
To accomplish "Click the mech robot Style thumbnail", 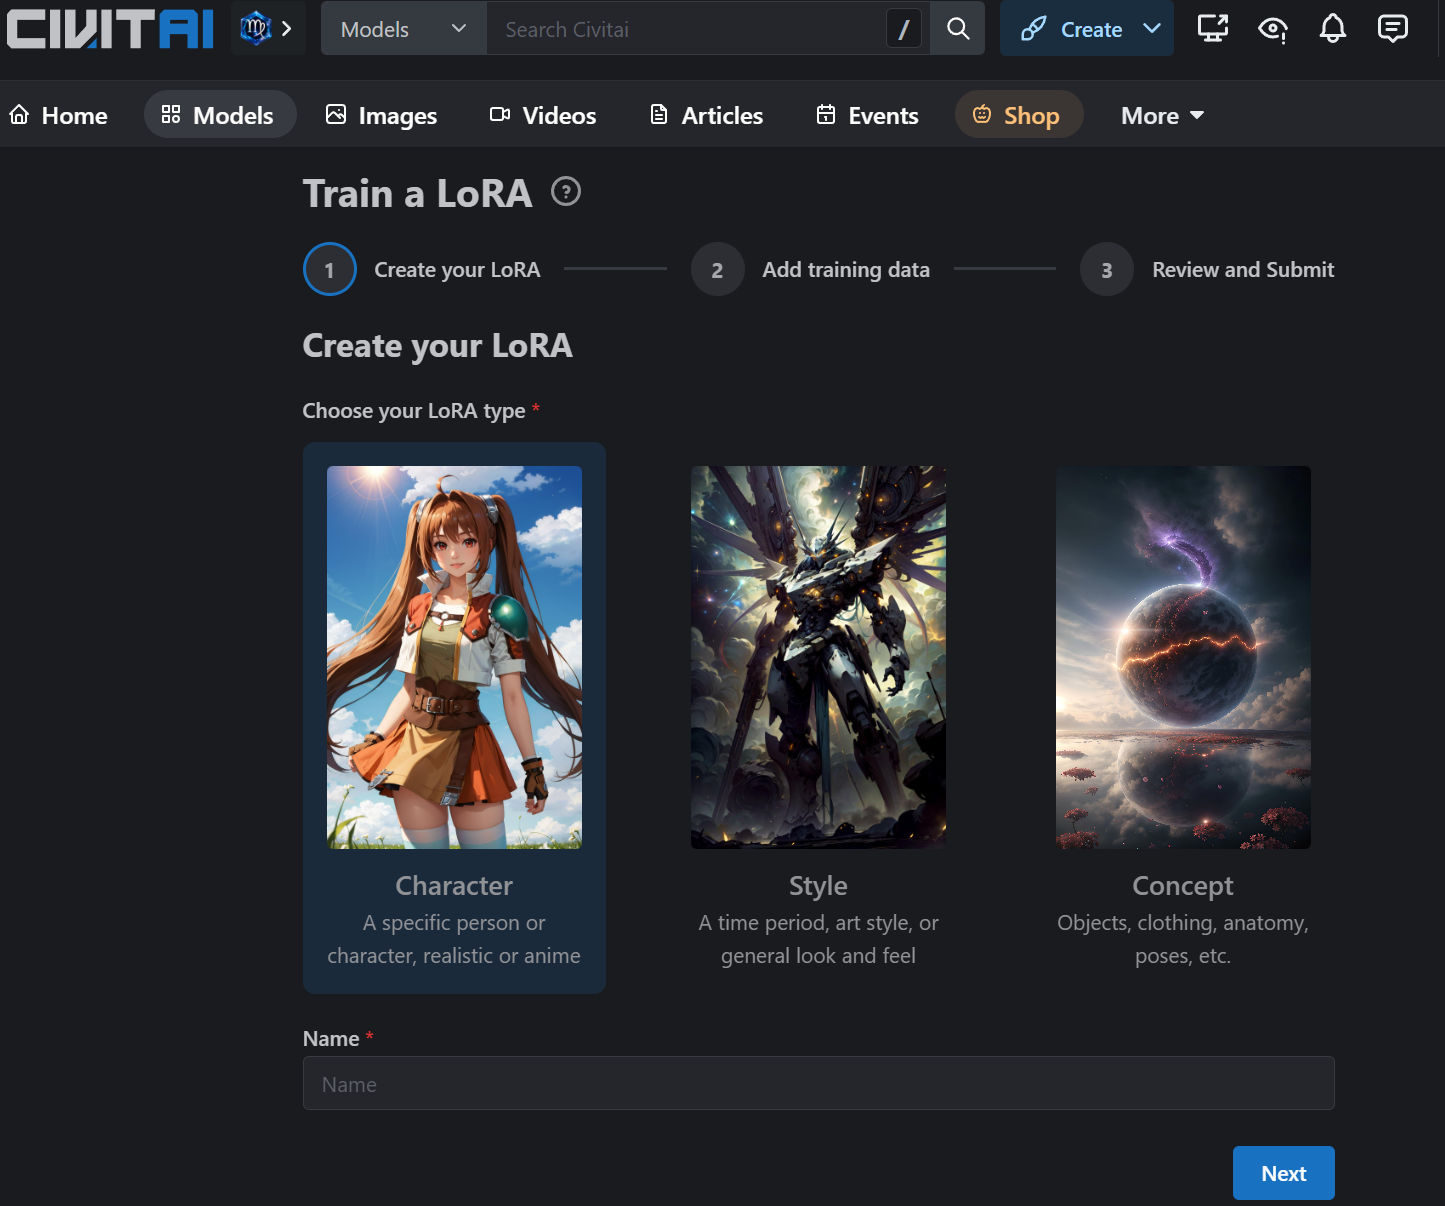I will coord(818,657).
